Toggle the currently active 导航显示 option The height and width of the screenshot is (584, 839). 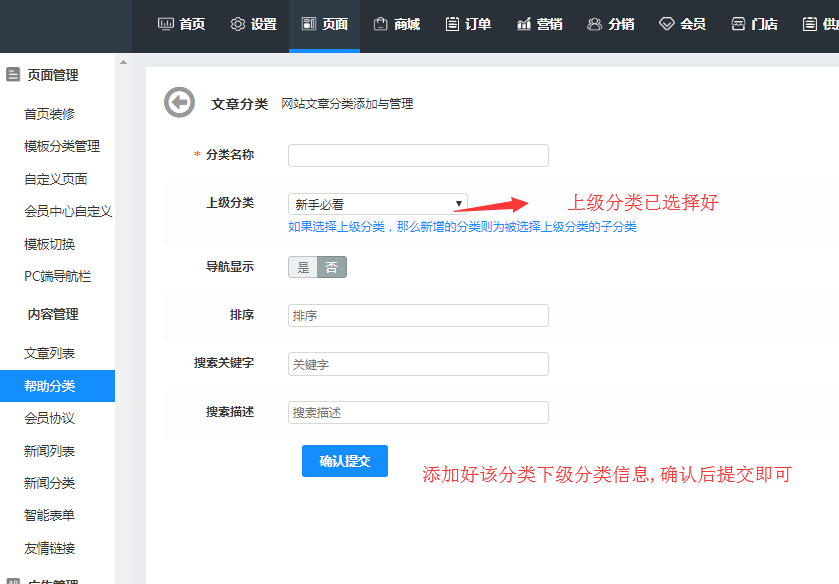[x=331, y=266]
